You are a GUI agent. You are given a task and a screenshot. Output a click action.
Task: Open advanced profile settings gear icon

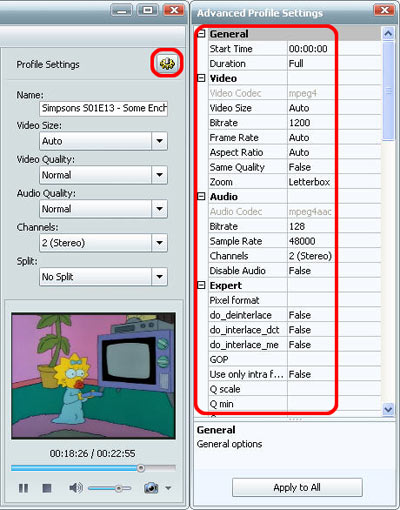167,63
